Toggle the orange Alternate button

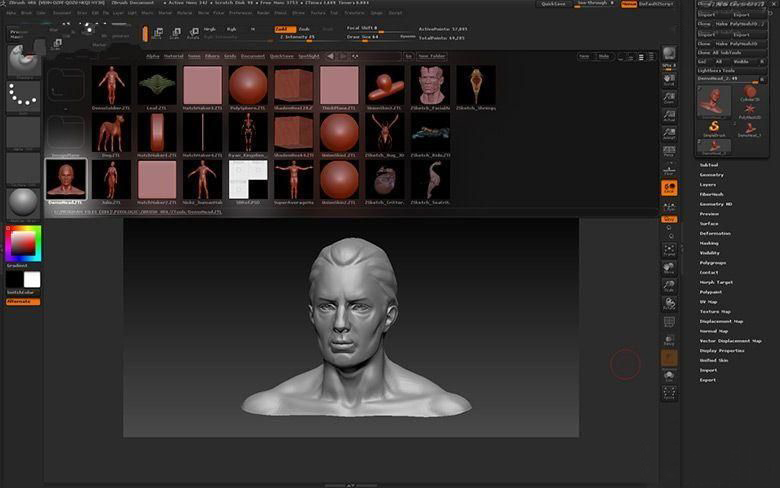pyautogui.click(x=23, y=301)
